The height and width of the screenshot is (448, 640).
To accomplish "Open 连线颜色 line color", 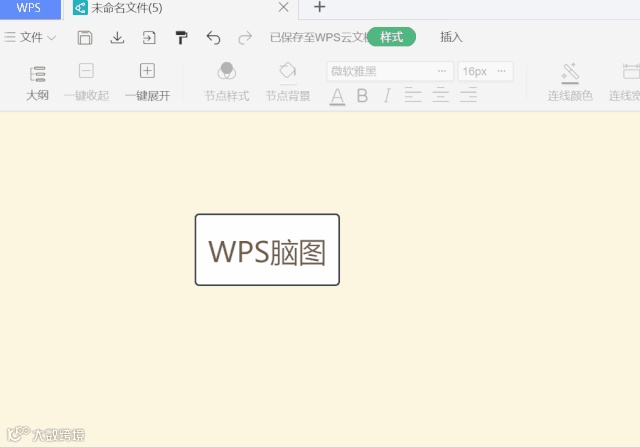I will coord(570,82).
